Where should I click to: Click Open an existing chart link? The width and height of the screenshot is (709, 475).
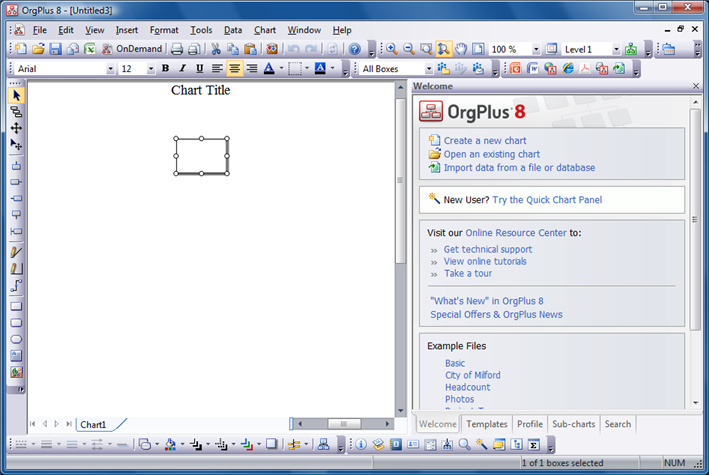tap(492, 154)
